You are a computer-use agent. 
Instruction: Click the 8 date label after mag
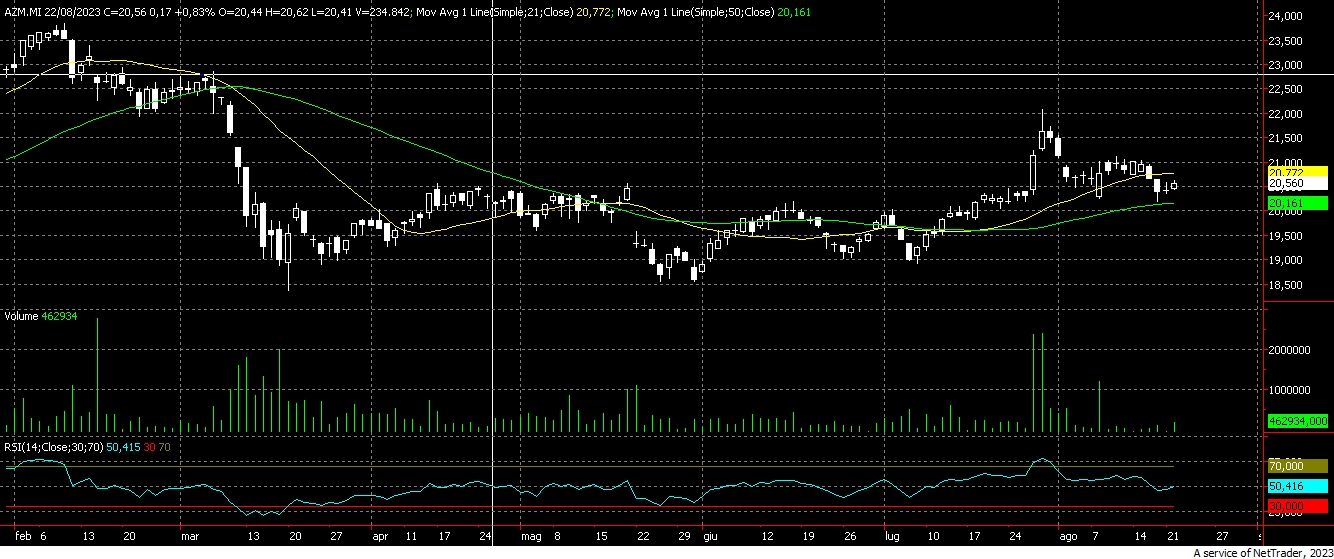pyautogui.click(x=558, y=536)
